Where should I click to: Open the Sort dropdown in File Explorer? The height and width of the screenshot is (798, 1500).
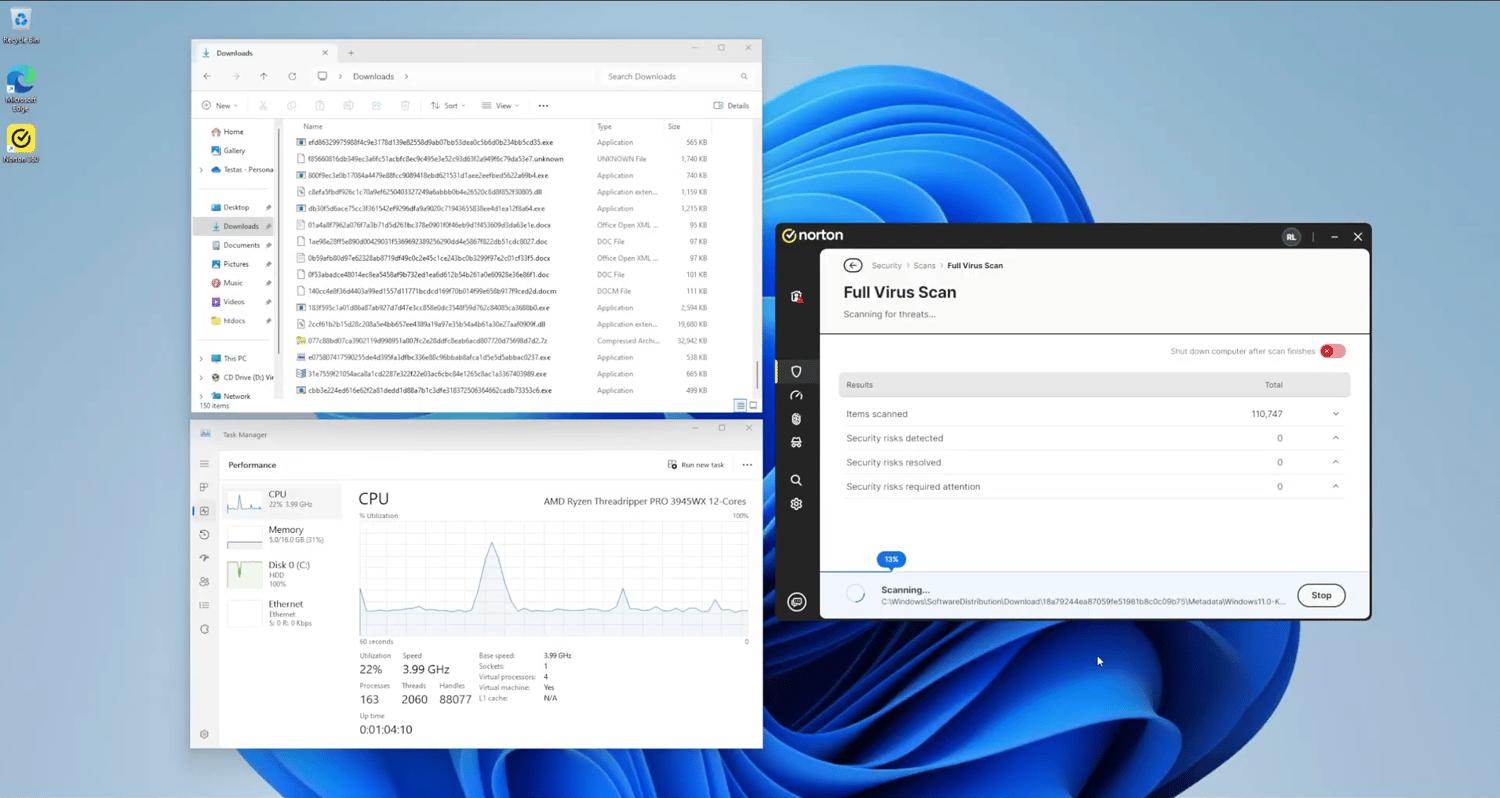(x=449, y=105)
